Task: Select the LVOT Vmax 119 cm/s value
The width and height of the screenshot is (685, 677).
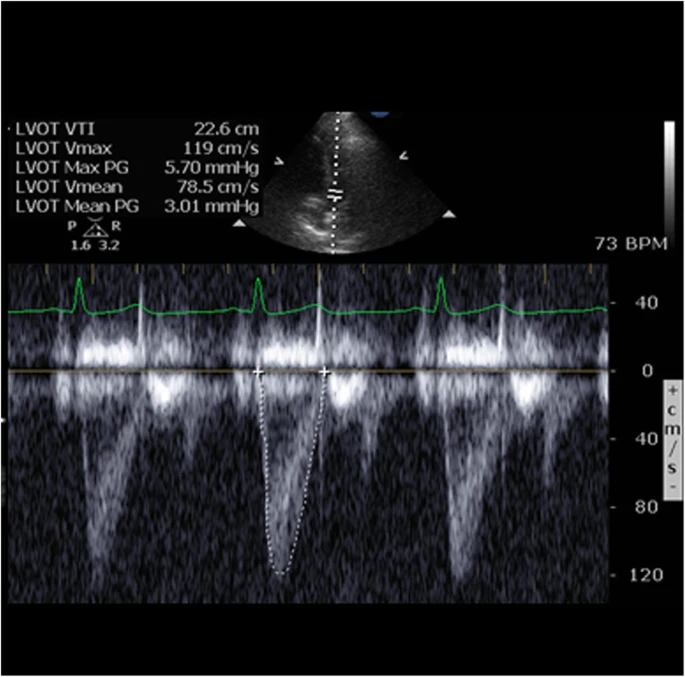Action: tap(221, 149)
